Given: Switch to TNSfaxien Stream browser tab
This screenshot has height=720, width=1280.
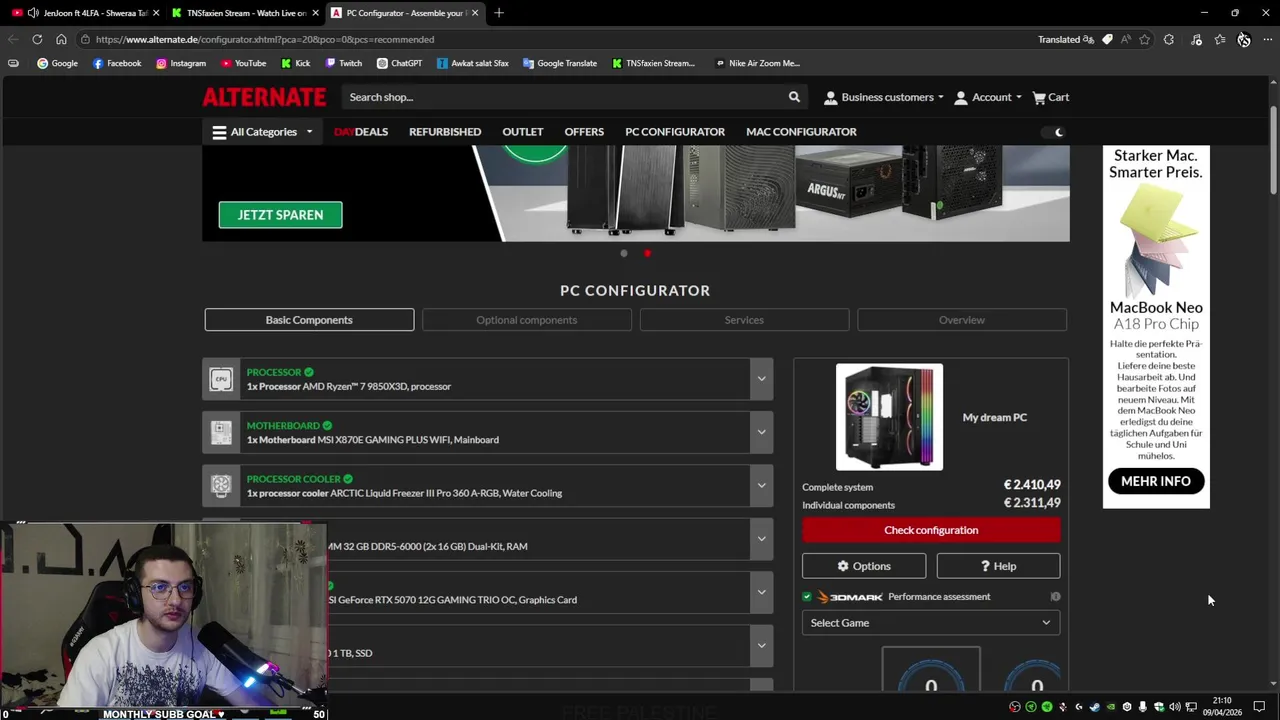Looking at the screenshot, I should pos(246,13).
